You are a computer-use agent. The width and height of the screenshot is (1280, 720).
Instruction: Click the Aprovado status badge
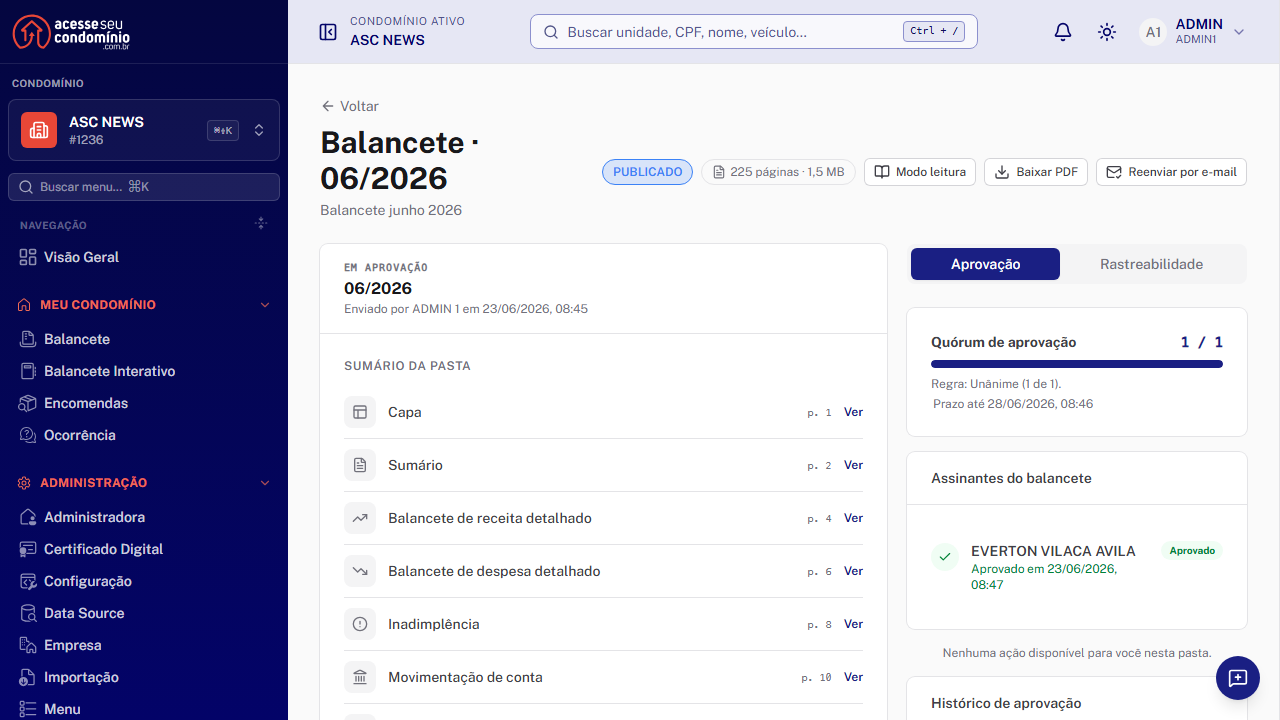[x=1192, y=551]
